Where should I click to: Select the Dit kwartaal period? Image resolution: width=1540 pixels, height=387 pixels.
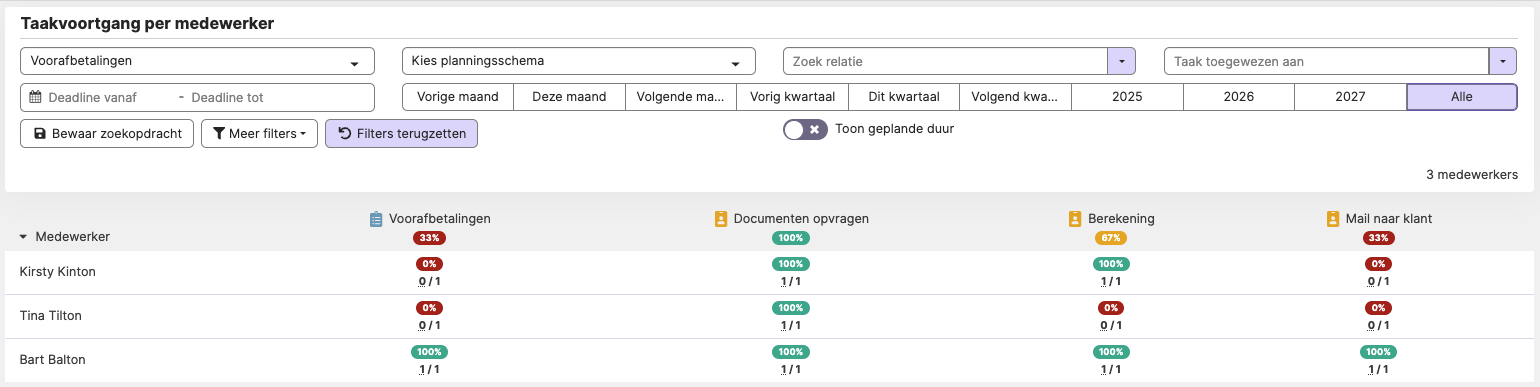pyautogui.click(x=904, y=97)
